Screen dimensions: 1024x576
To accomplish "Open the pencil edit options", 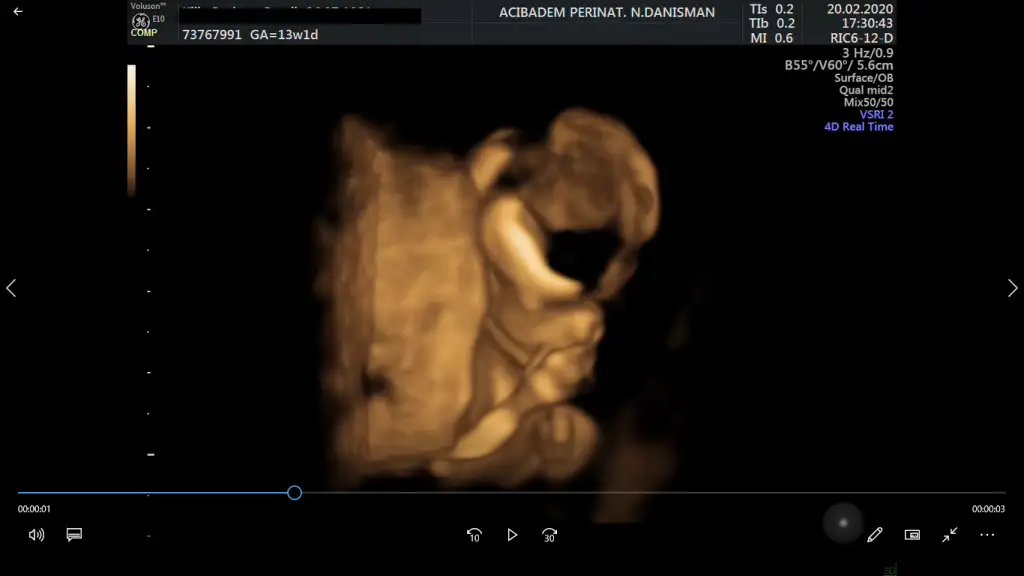I will point(875,535).
